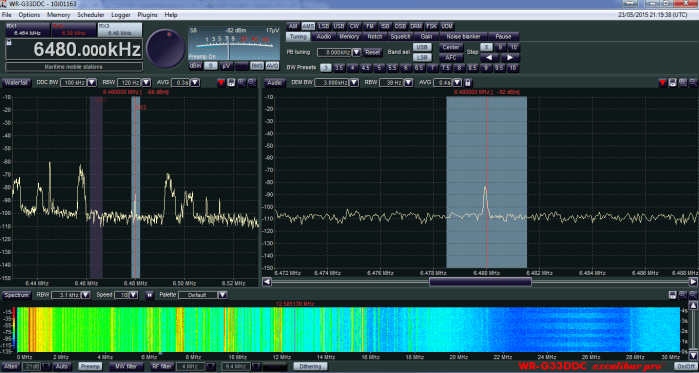Open the Options menu

click(x=29, y=15)
